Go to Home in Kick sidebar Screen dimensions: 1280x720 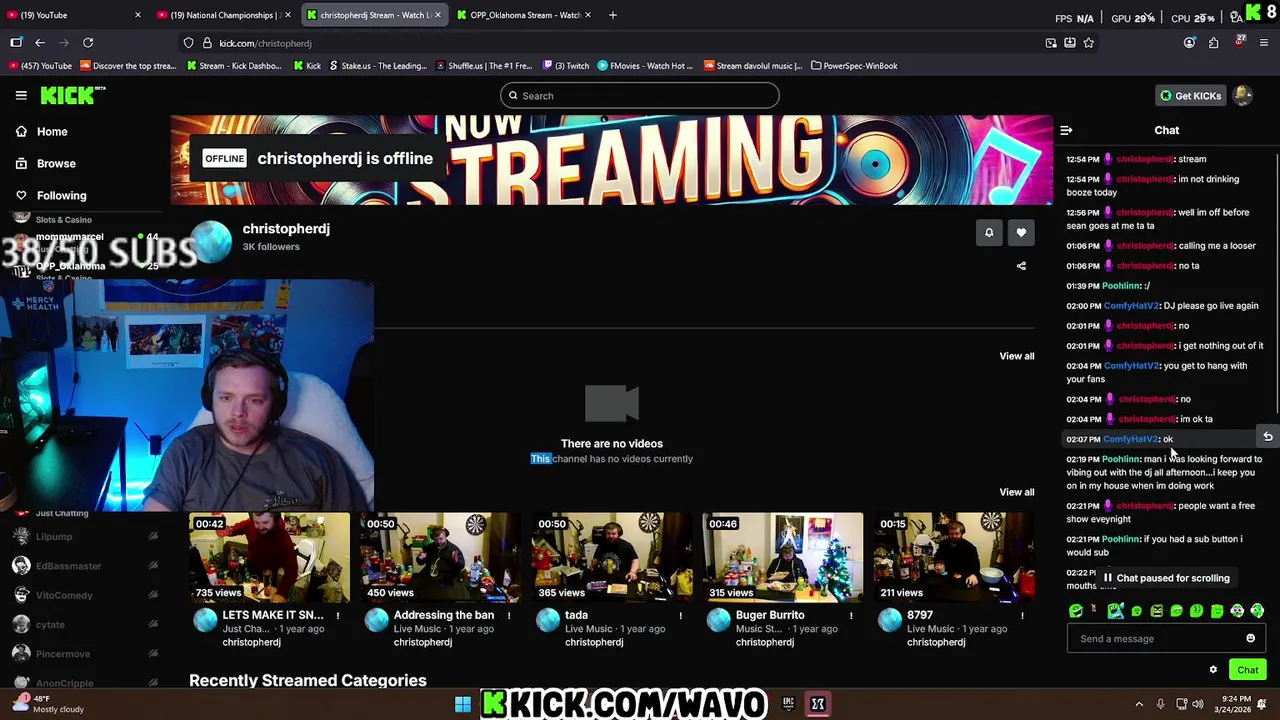coord(42,131)
